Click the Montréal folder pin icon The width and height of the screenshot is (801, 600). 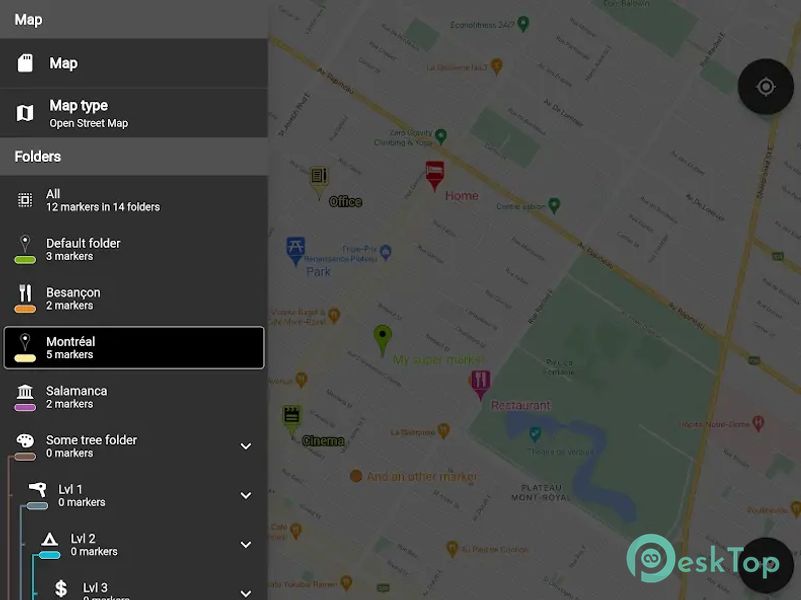pos(25,342)
